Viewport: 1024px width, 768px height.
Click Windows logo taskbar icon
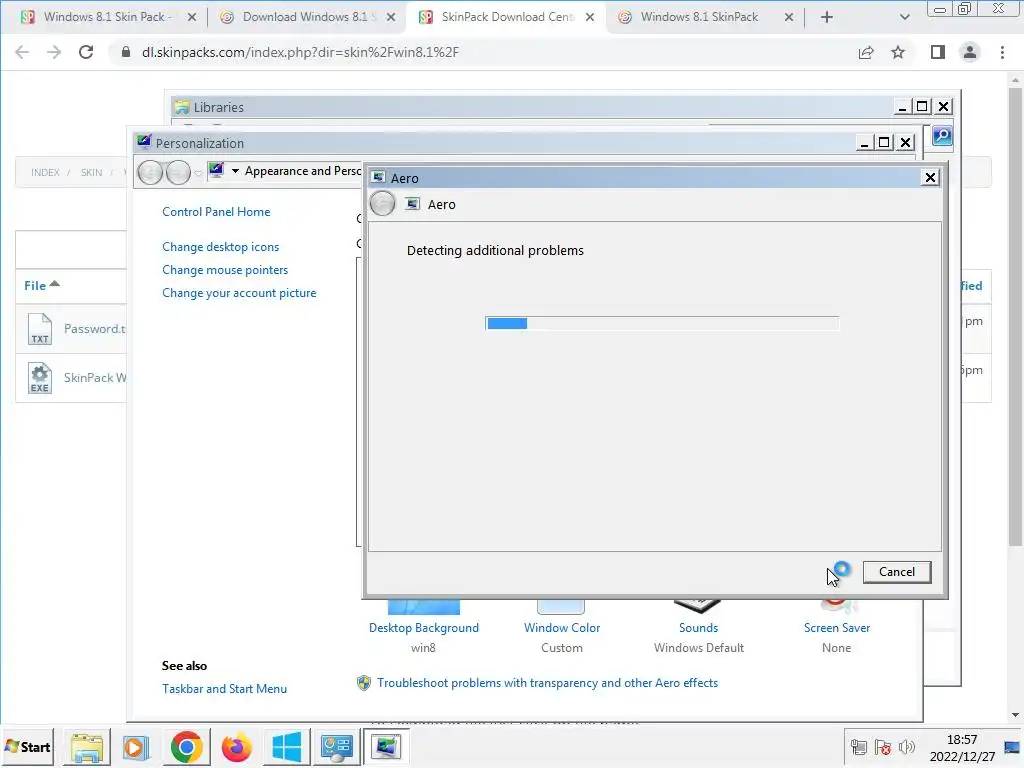pyautogui.click(x=287, y=747)
